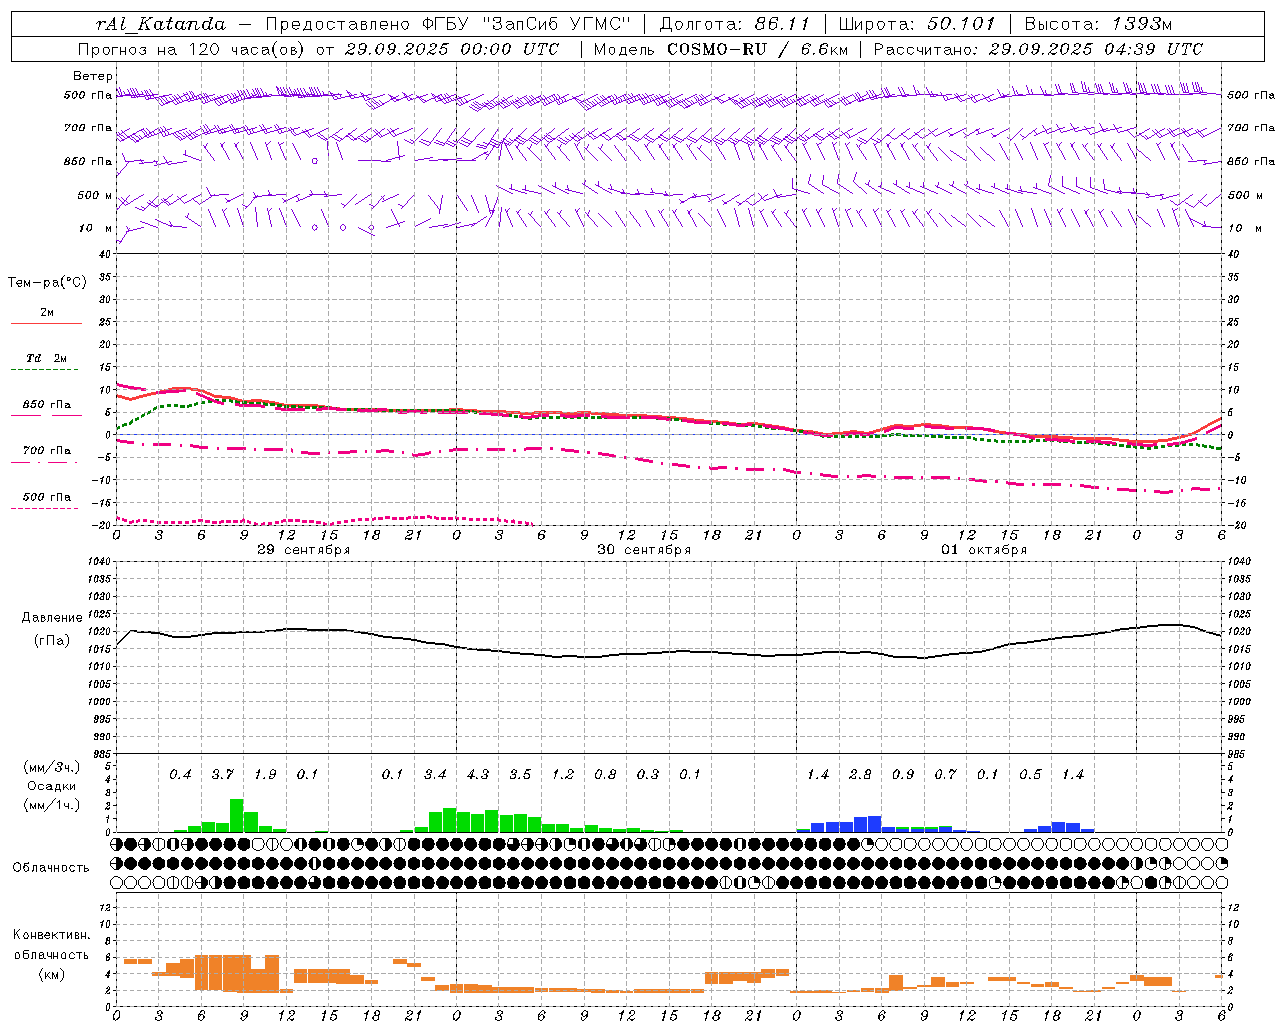Select the Тем-ра(°C) temperature axis title
The height and width of the screenshot is (1024, 1280).
47,283
